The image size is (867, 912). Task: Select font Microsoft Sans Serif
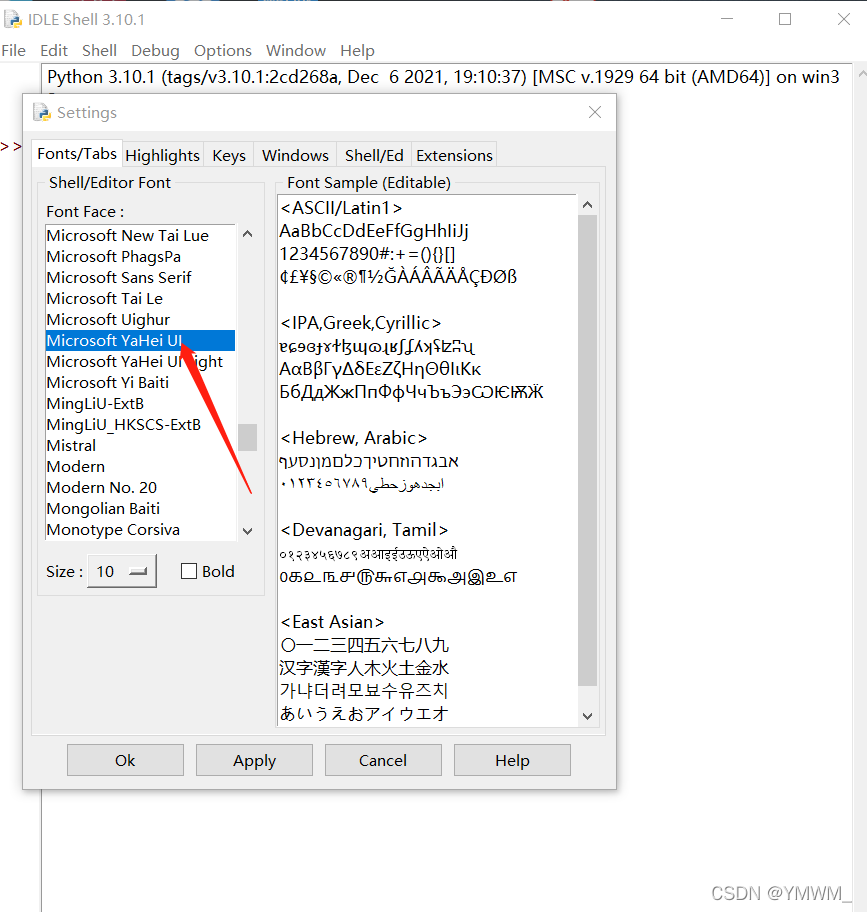pyautogui.click(x=140, y=277)
